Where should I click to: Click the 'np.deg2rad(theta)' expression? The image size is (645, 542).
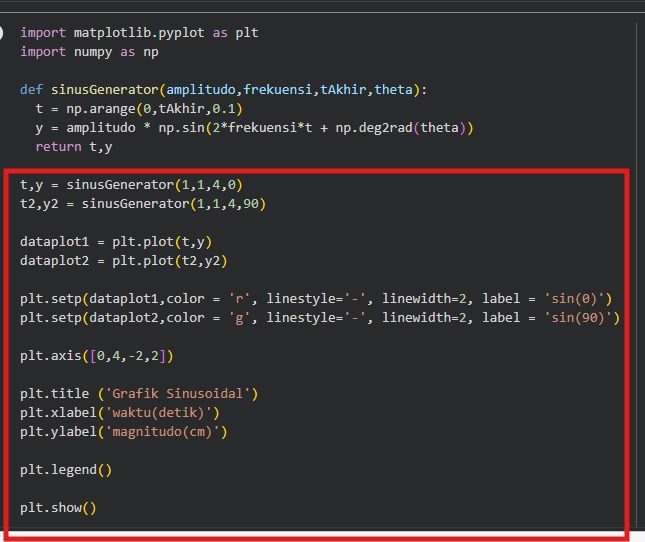pos(401,128)
